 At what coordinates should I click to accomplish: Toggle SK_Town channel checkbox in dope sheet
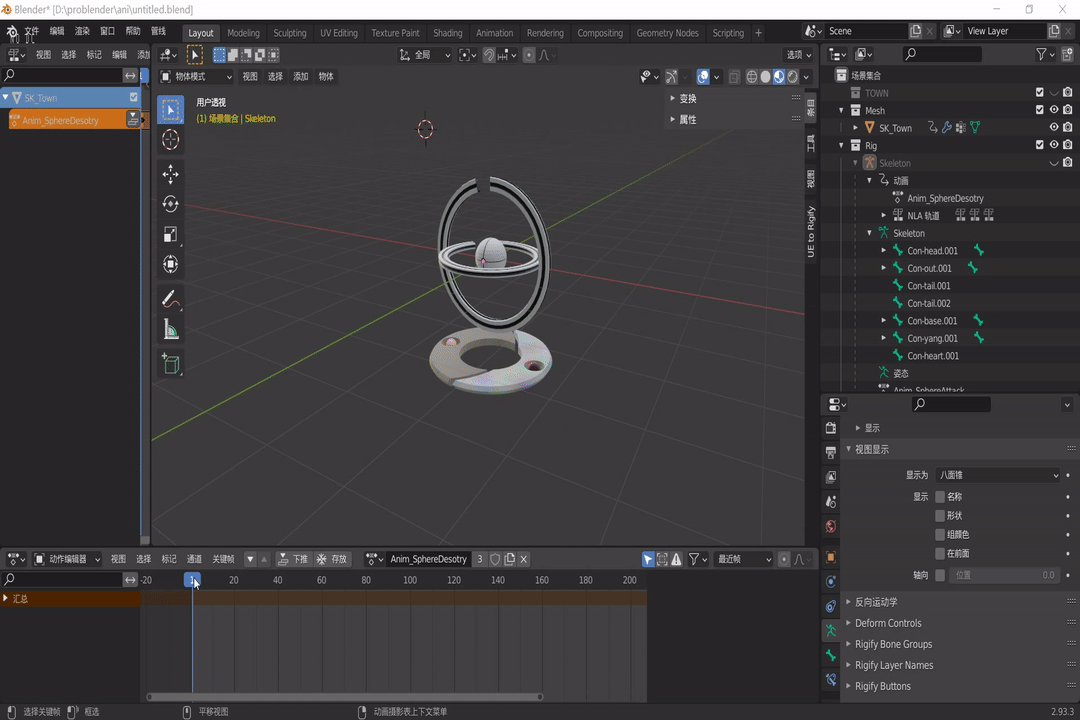click(134, 98)
